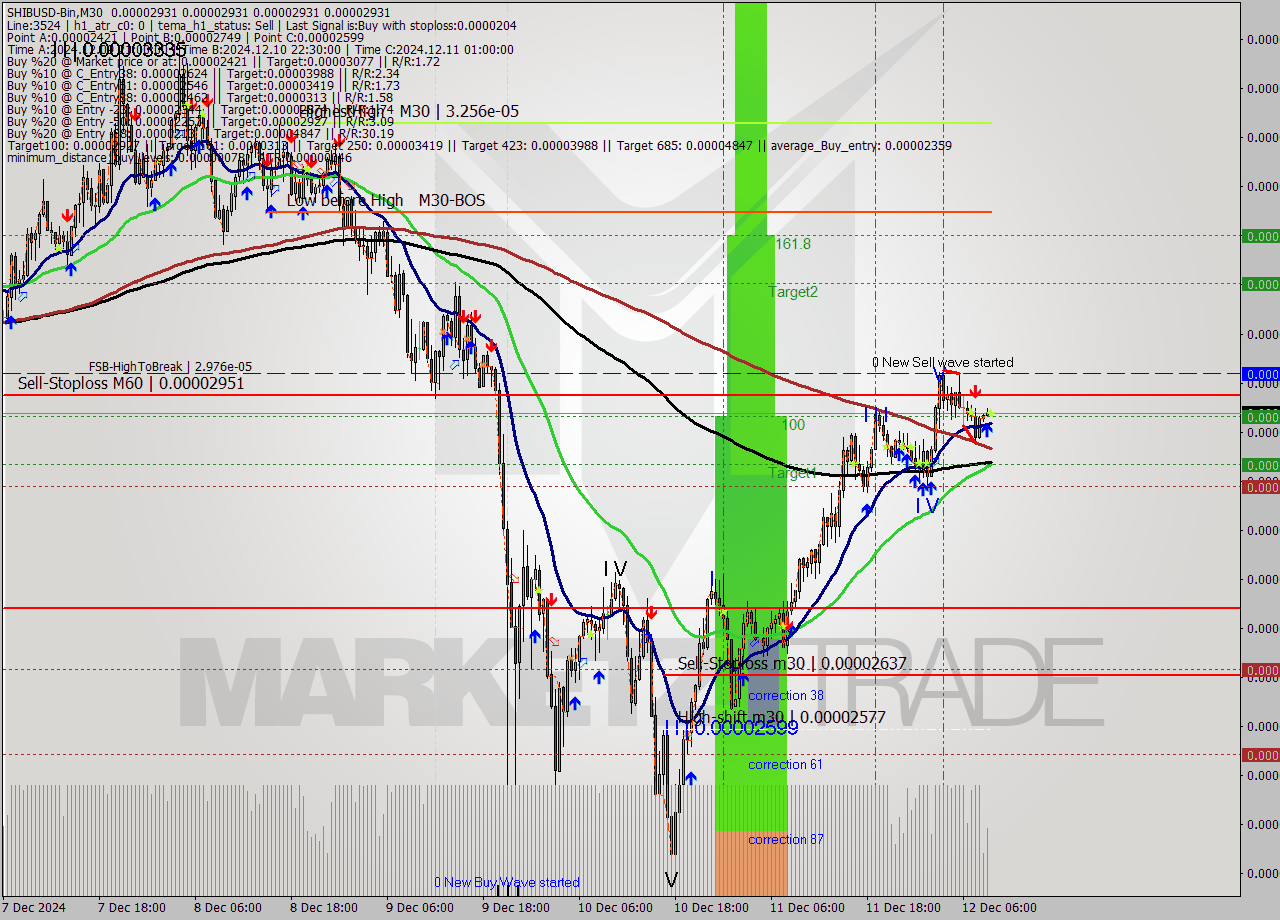1280x920 pixels.
Task: Click the 'V' wave label at the chart low
Action: (x=671, y=881)
